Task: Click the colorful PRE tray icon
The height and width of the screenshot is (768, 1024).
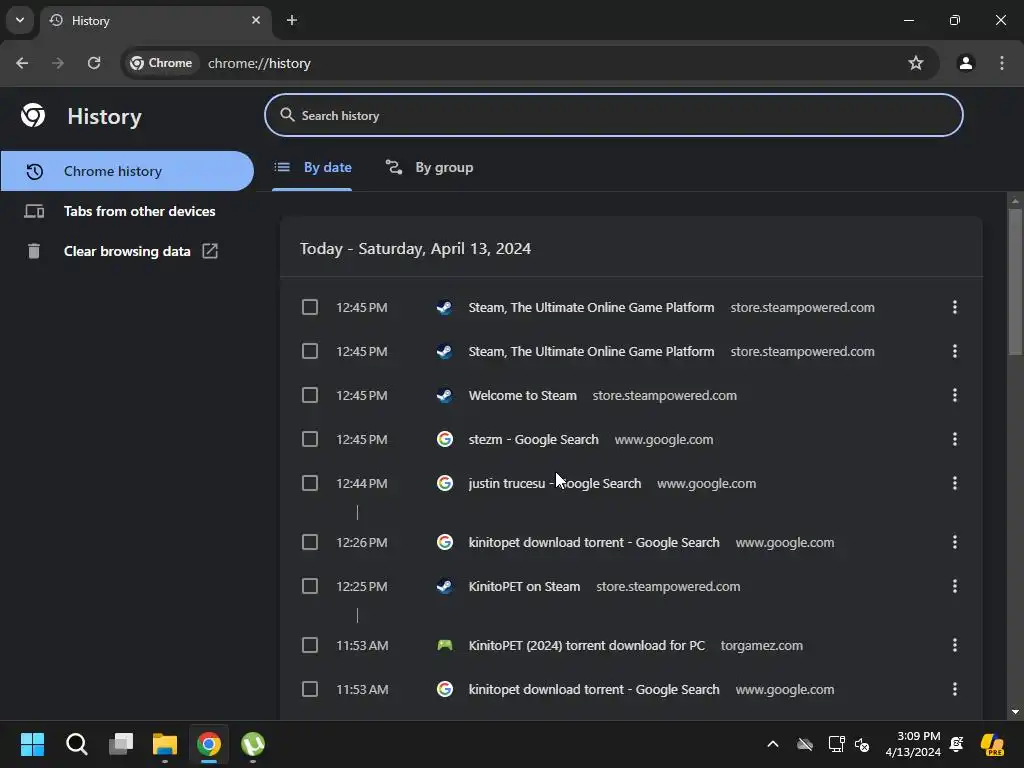Action: (x=993, y=744)
